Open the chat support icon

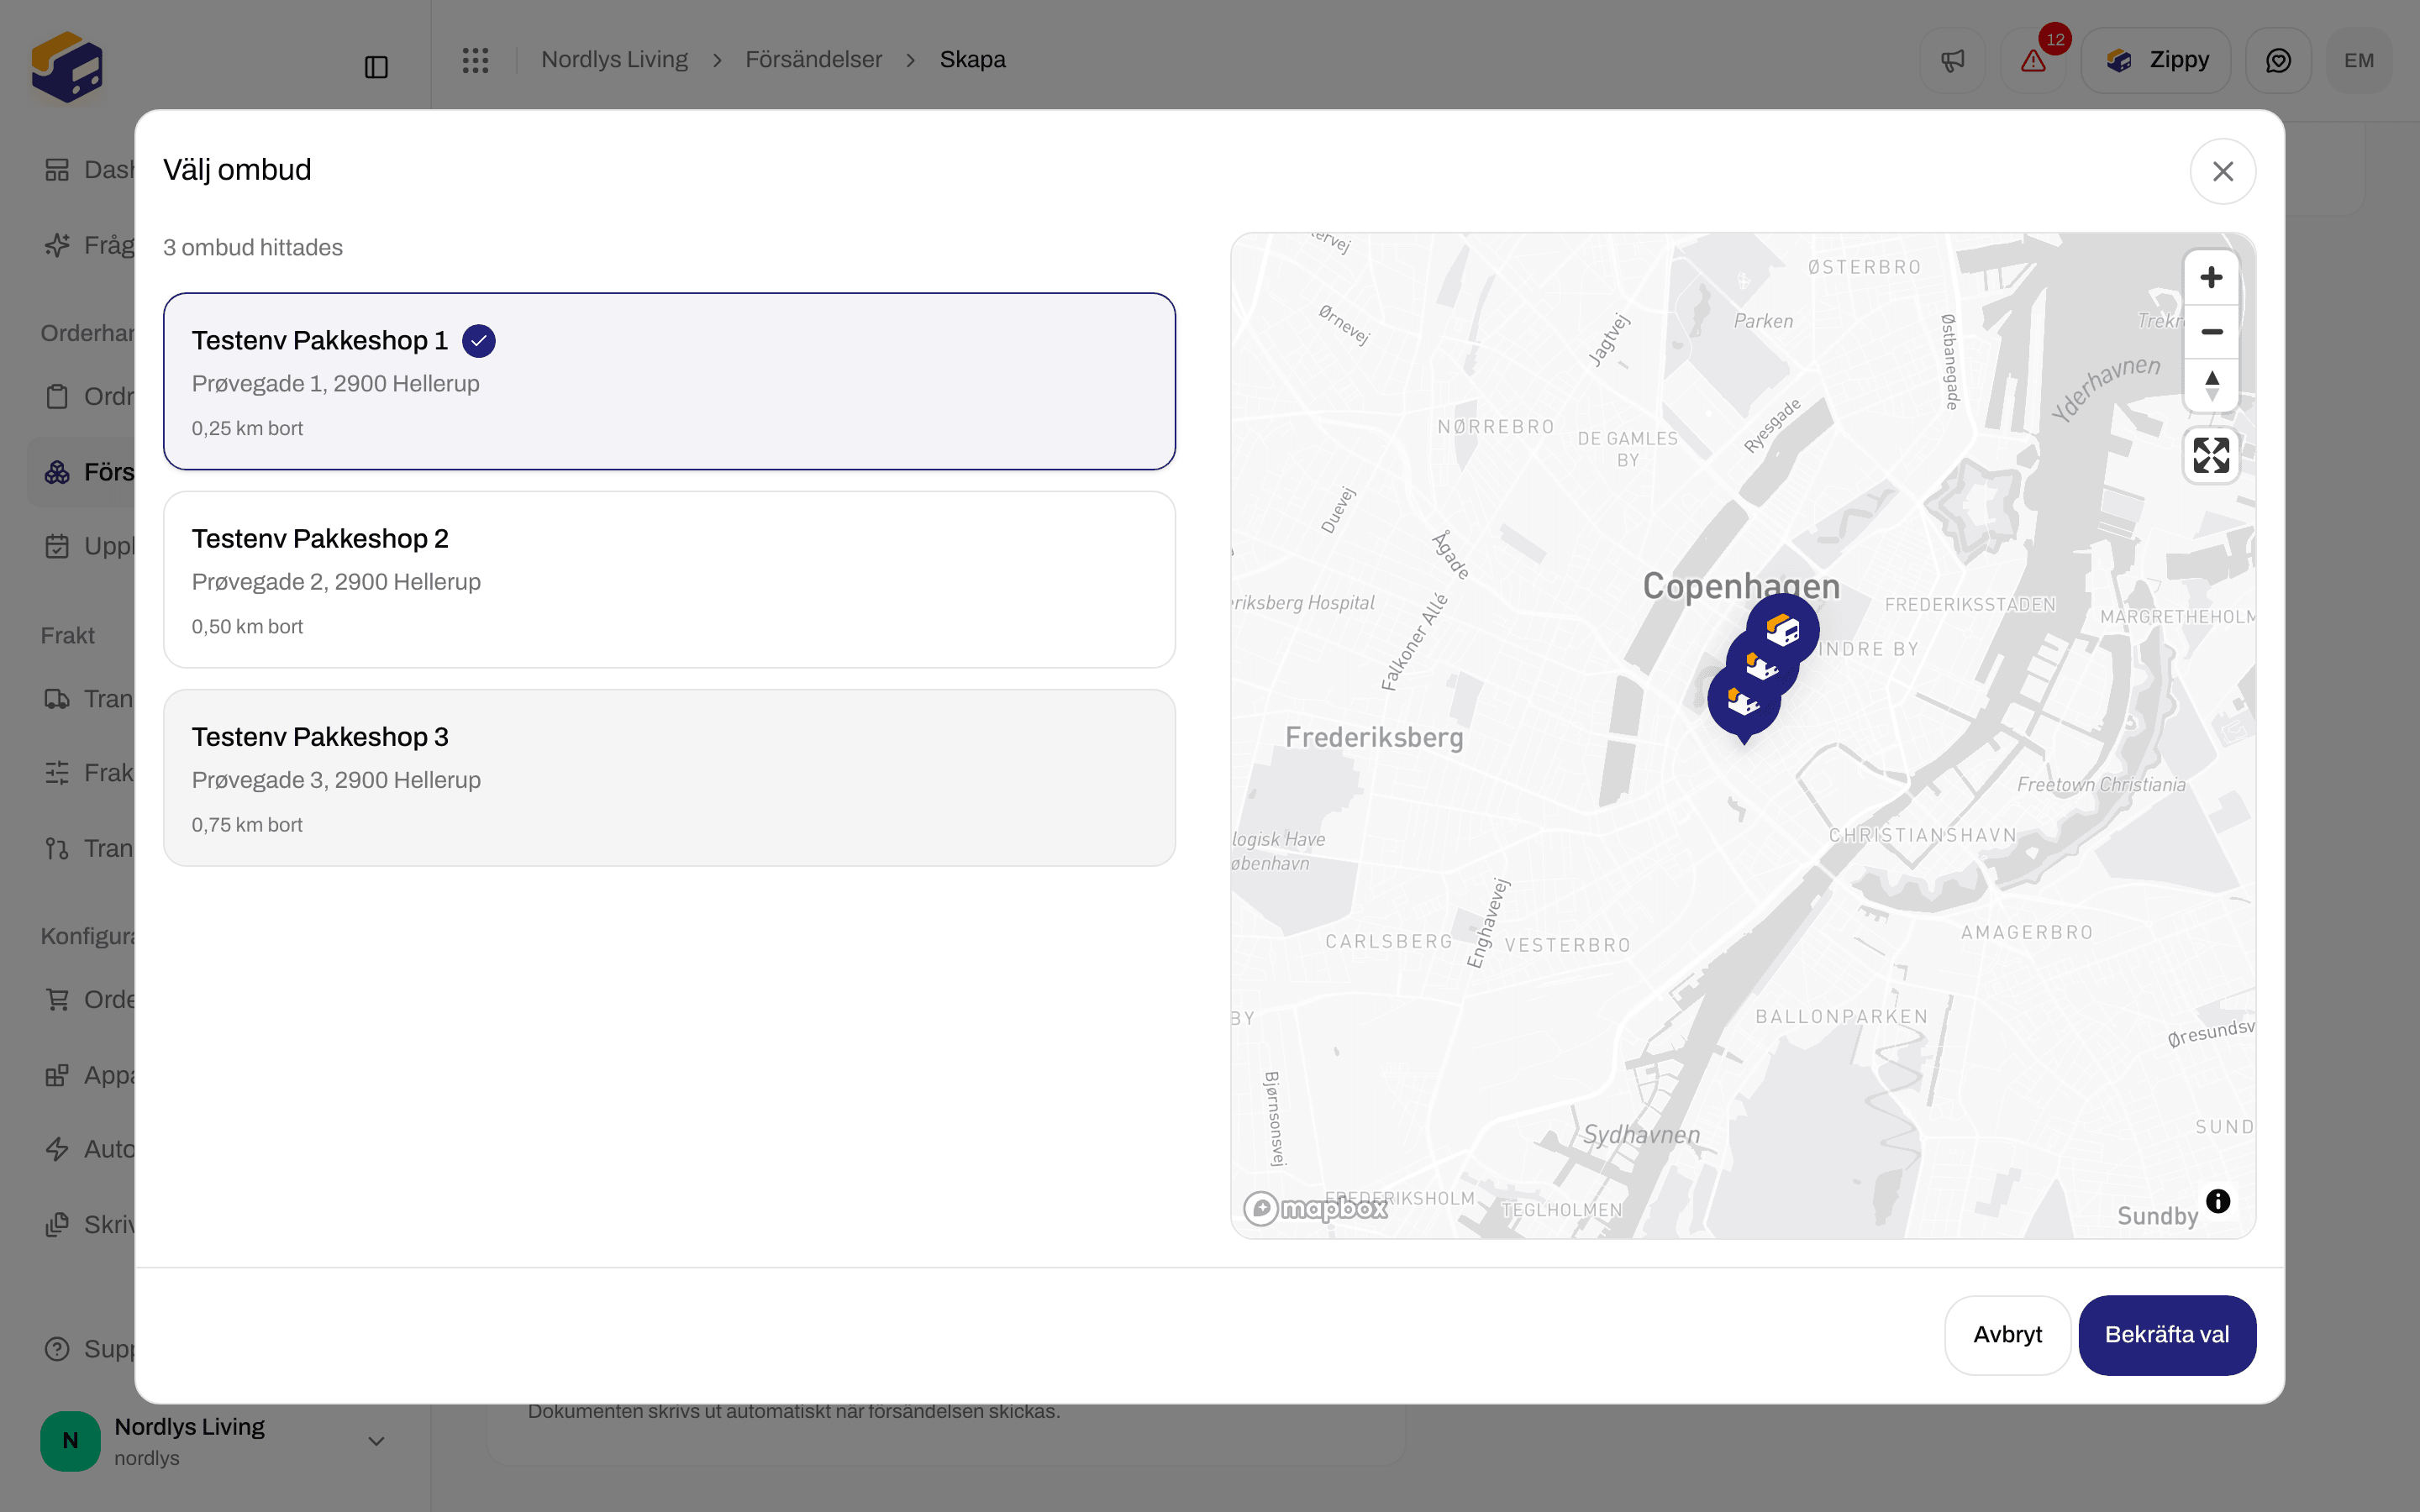[x=2278, y=61]
